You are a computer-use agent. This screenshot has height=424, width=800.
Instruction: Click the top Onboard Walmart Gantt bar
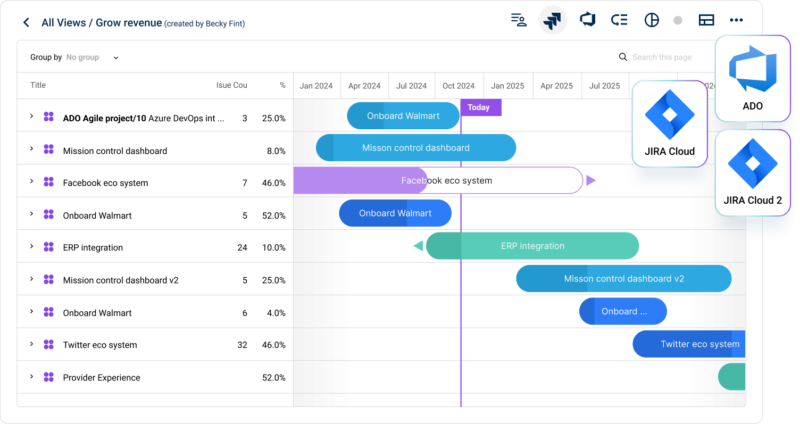tap(403, 116)
